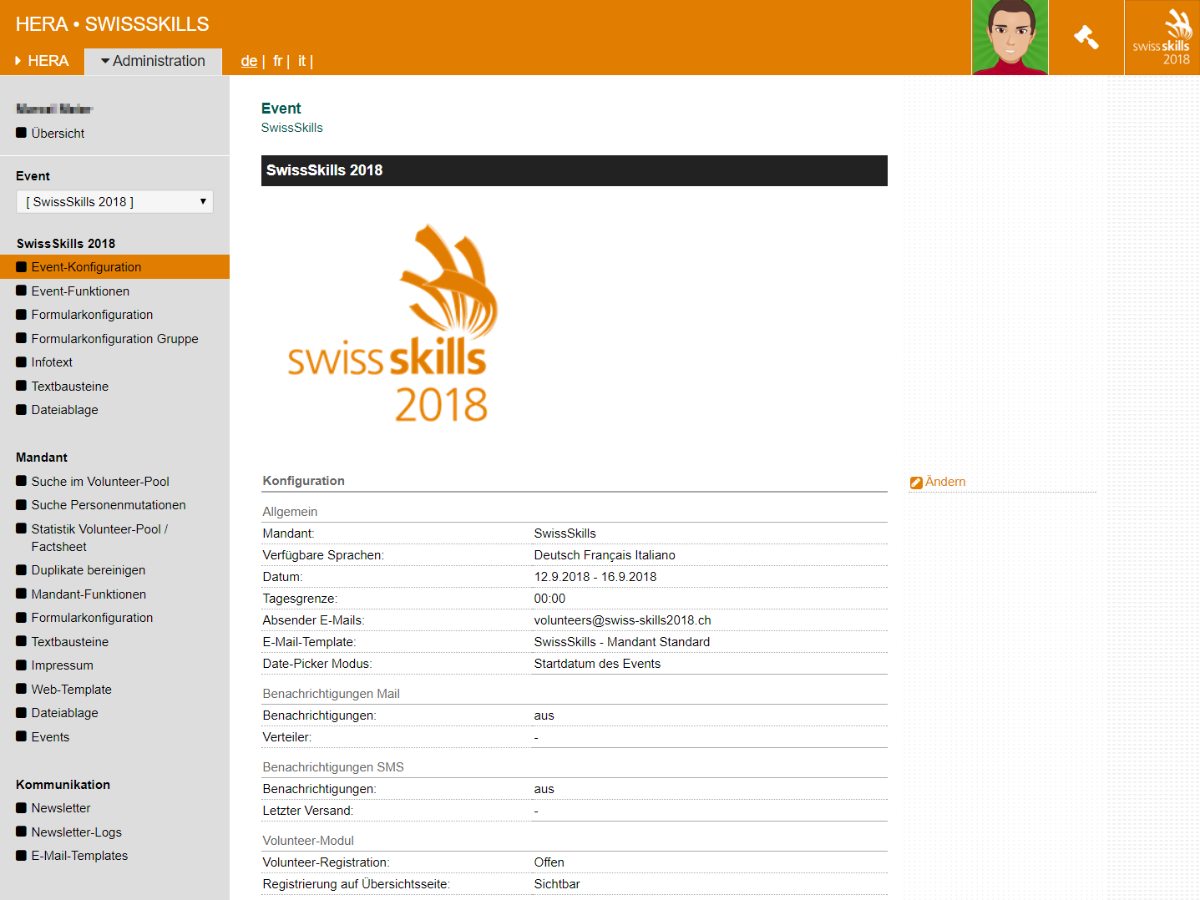Open Formularkonfiguration under SwissSkills 2018
1200x900 pixels.
pyautogui.click(x=92, y=315)
